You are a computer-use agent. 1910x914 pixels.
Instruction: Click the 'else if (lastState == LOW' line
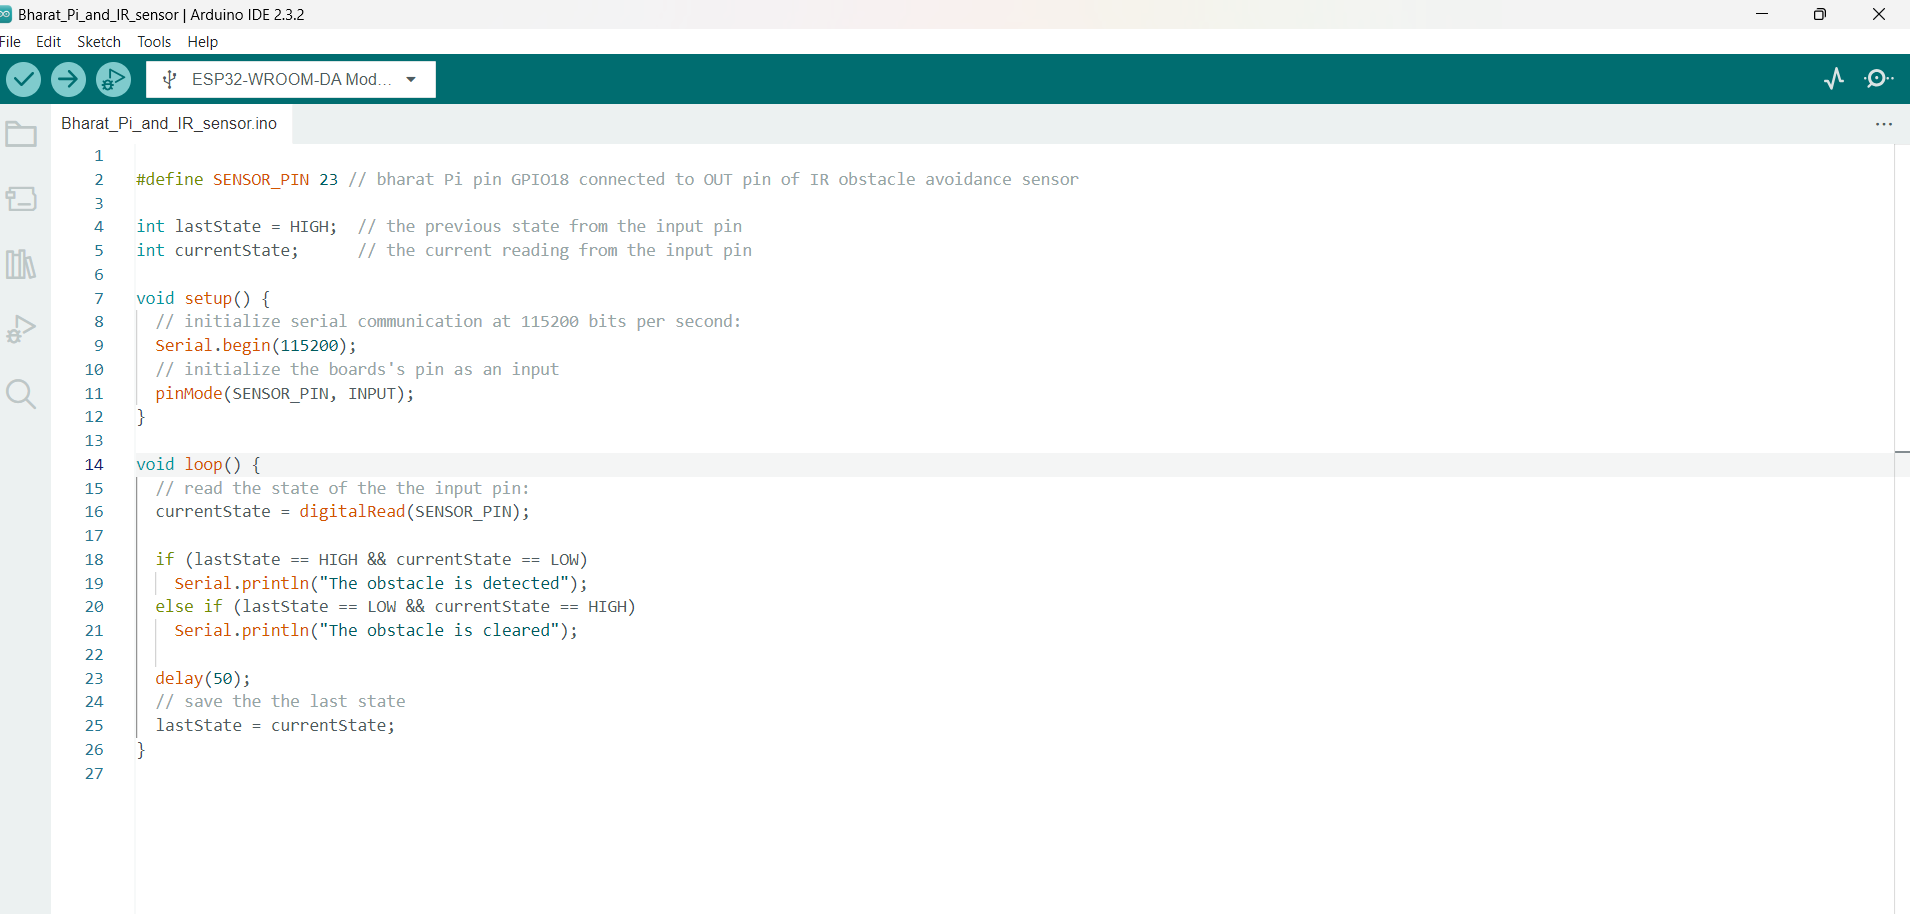(396, 607)
